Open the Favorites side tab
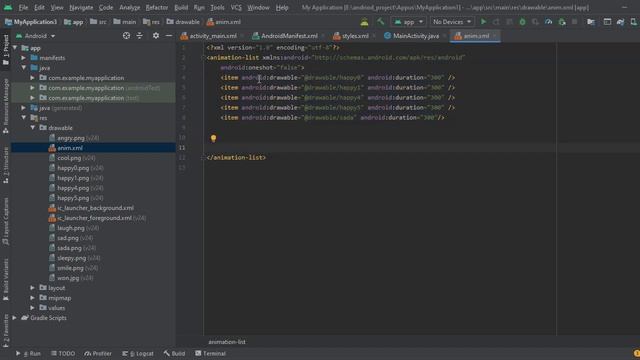The width and height of the screenshot is (640, 360). click(x=6, y=331)
